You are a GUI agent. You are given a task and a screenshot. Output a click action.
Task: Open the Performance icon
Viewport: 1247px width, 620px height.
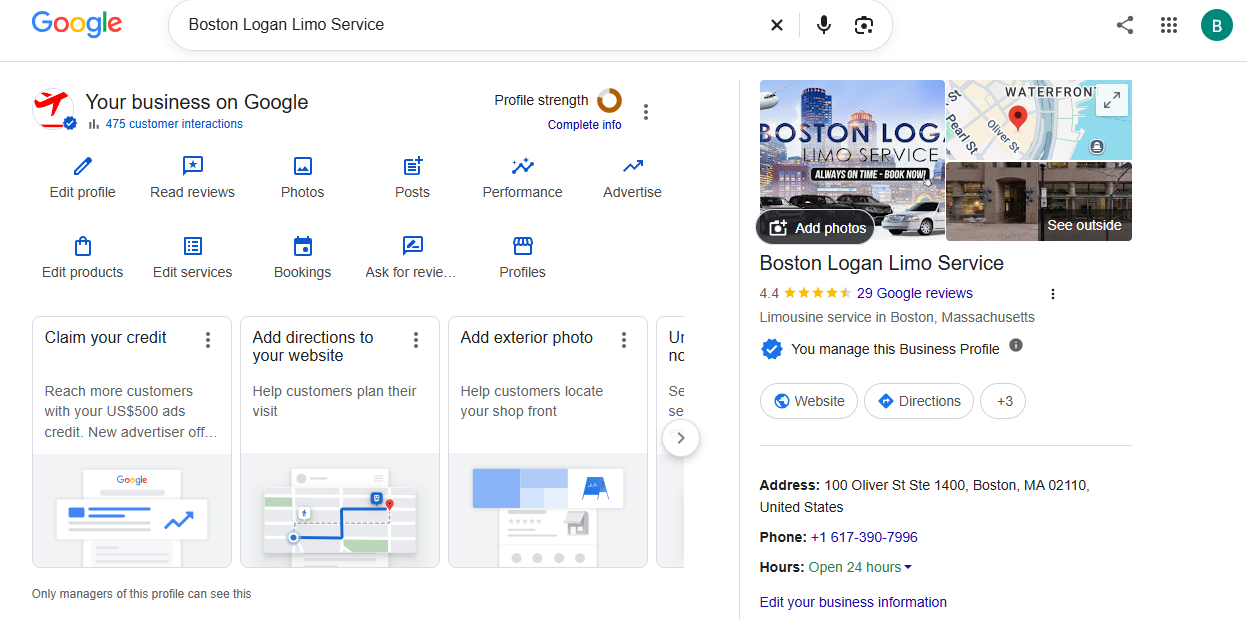coord(523,166)
